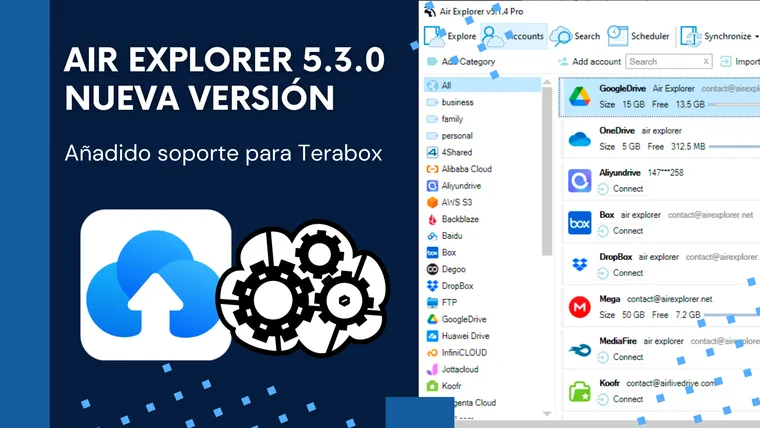
Task: Select InfiniCLOUD in the list
Action: pos(457,353)
